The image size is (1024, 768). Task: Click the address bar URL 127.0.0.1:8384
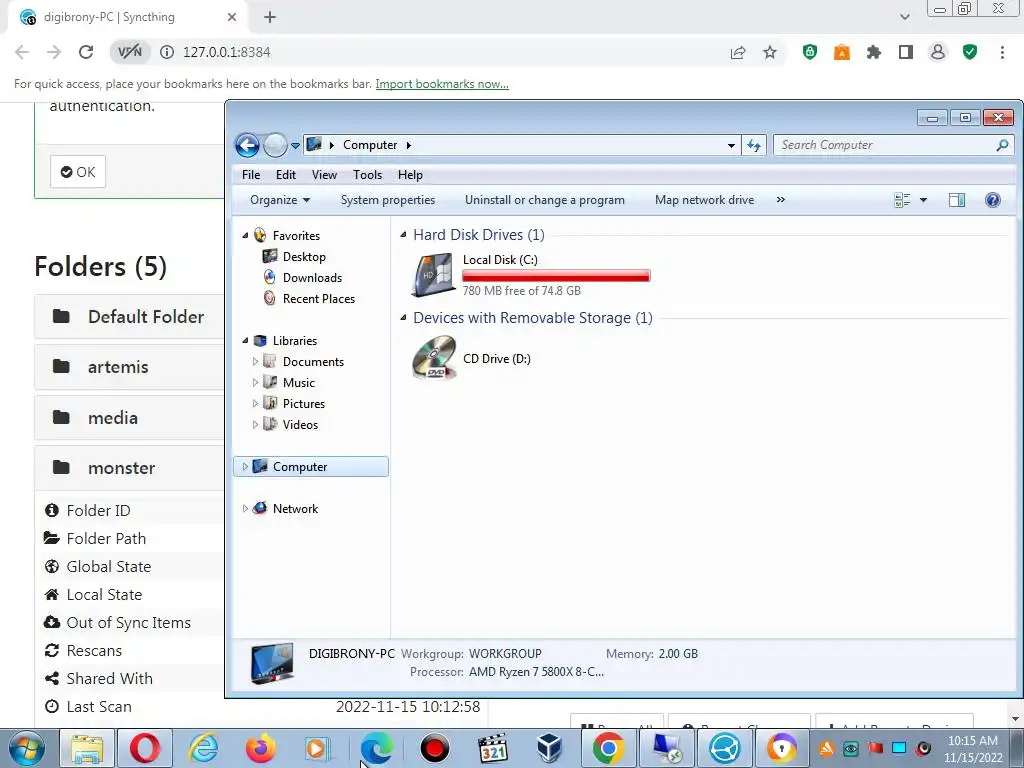click(227, 52)
